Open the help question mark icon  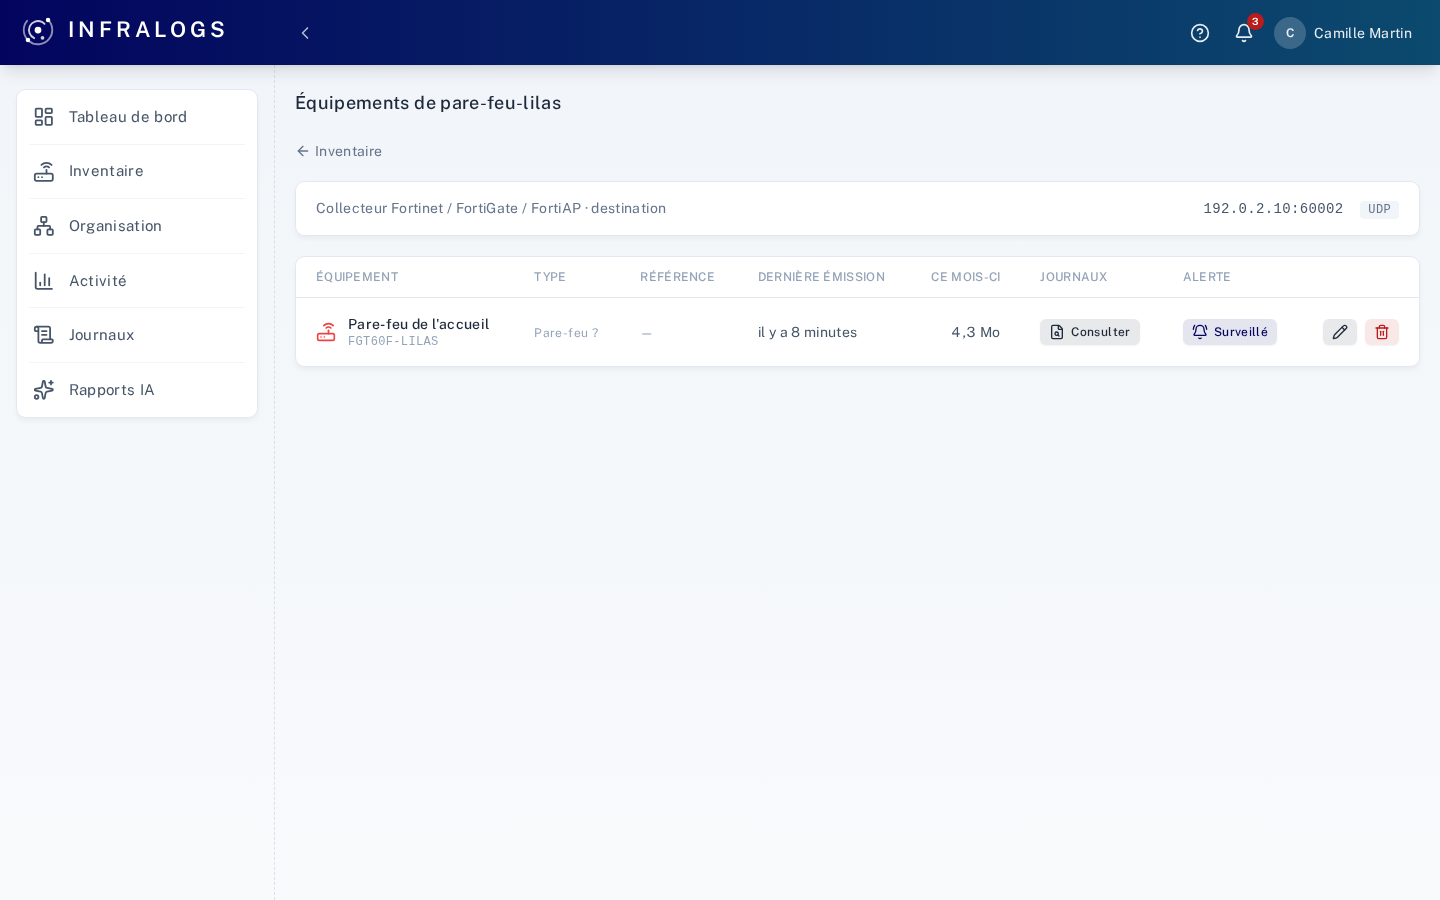pyautogui.click(x=1200, y=33)
